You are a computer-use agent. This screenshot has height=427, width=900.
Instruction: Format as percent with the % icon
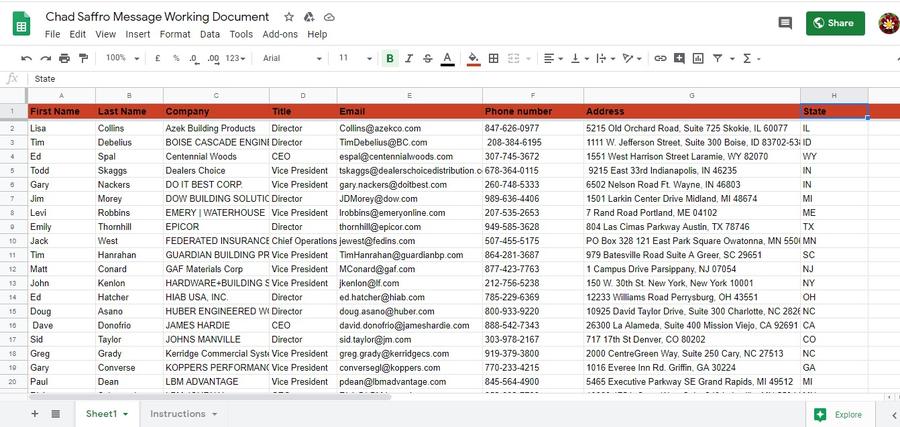pyautogui.click(x=176, y=58)
